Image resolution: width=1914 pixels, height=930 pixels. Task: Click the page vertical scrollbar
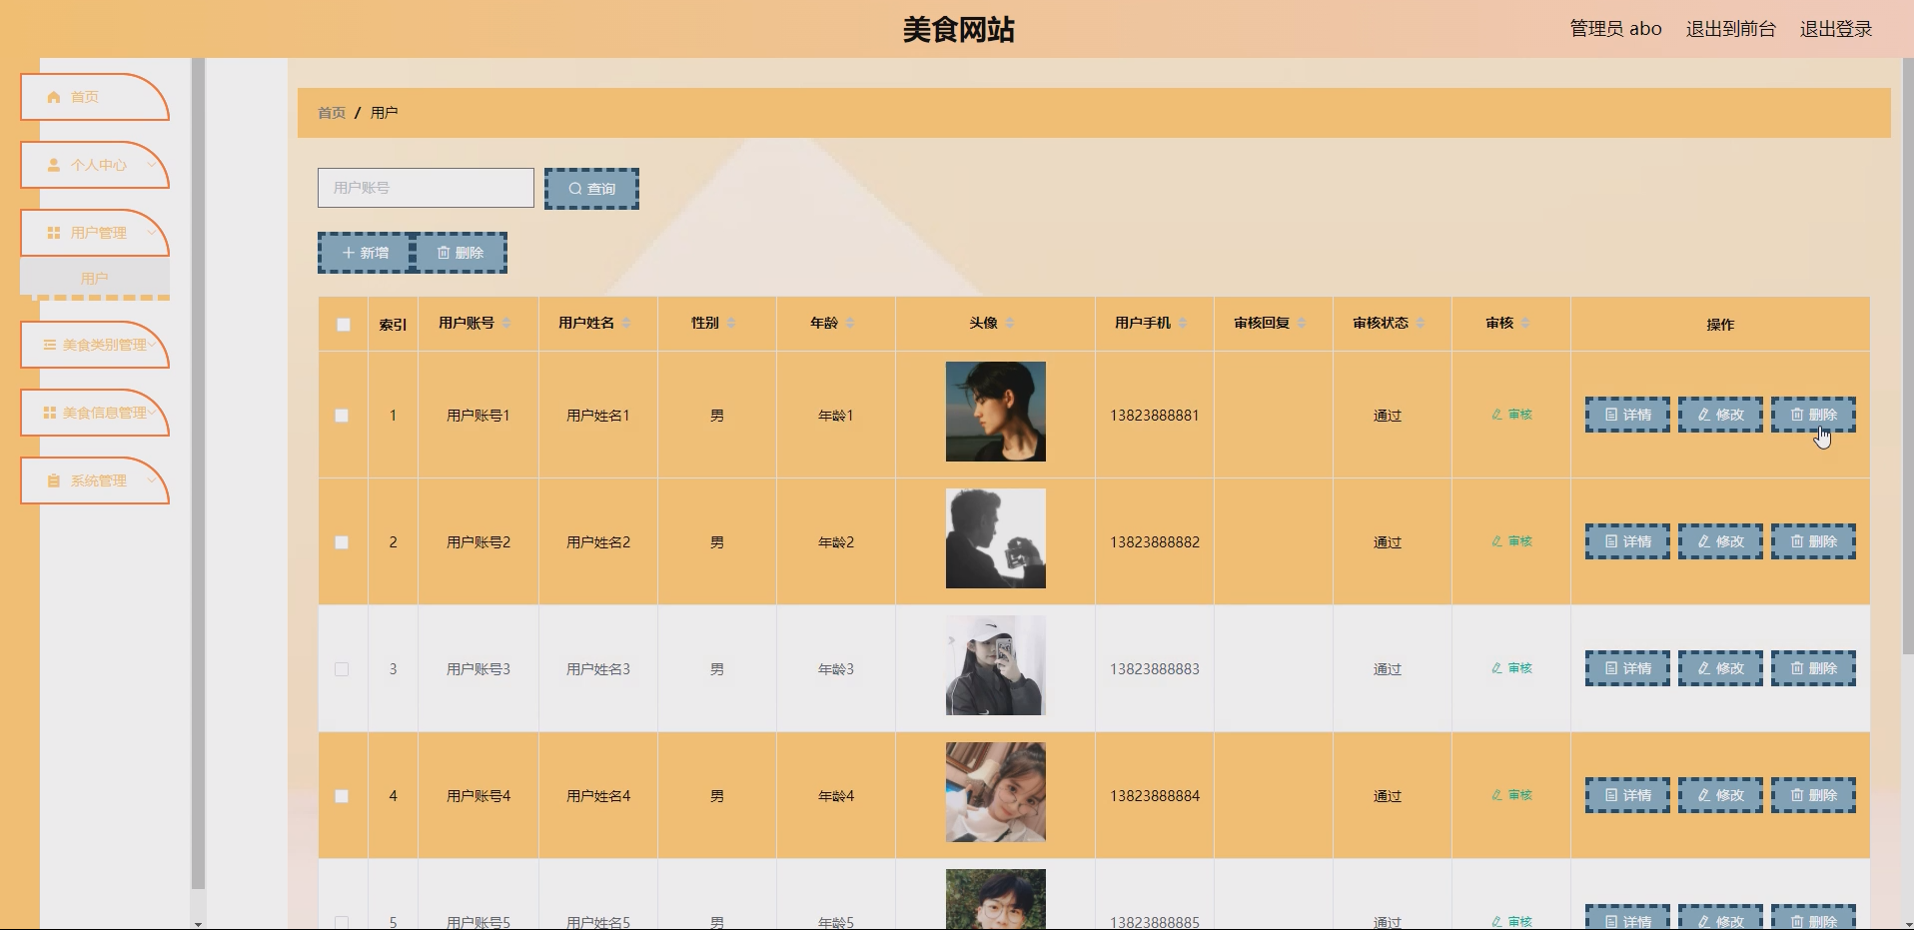[1908, 355]
